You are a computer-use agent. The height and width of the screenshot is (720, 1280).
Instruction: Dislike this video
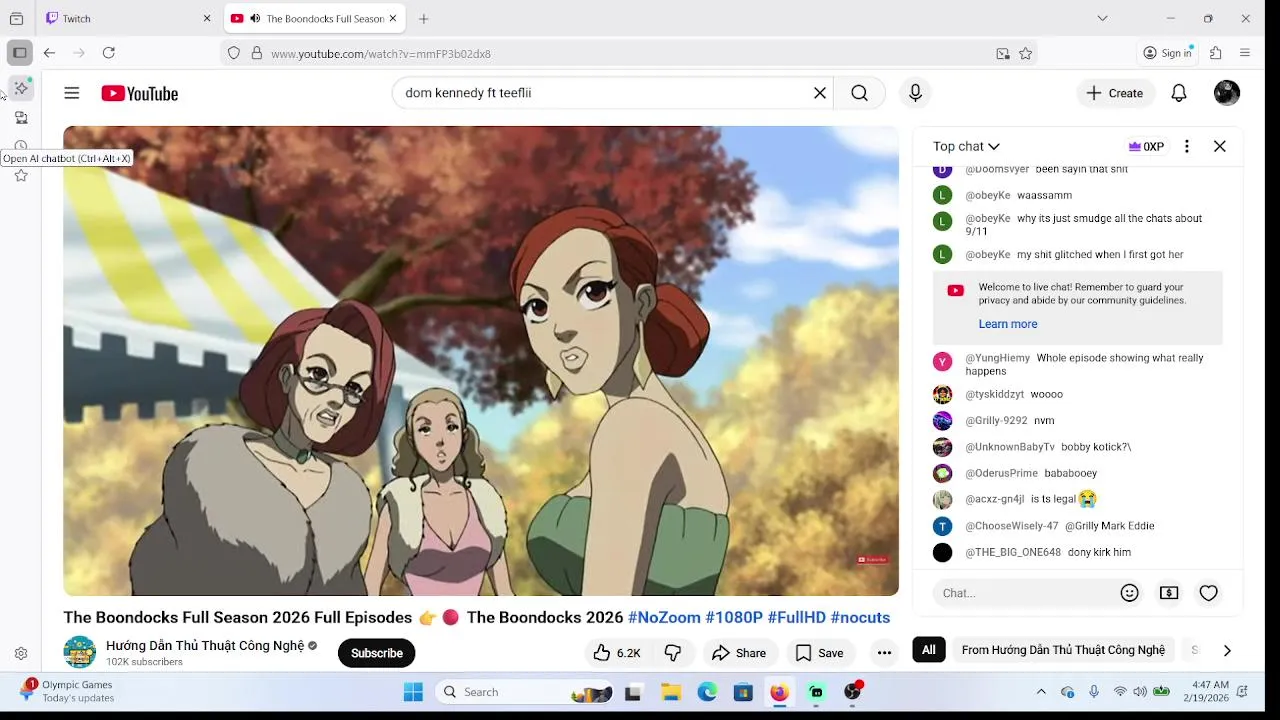(673, 653)
